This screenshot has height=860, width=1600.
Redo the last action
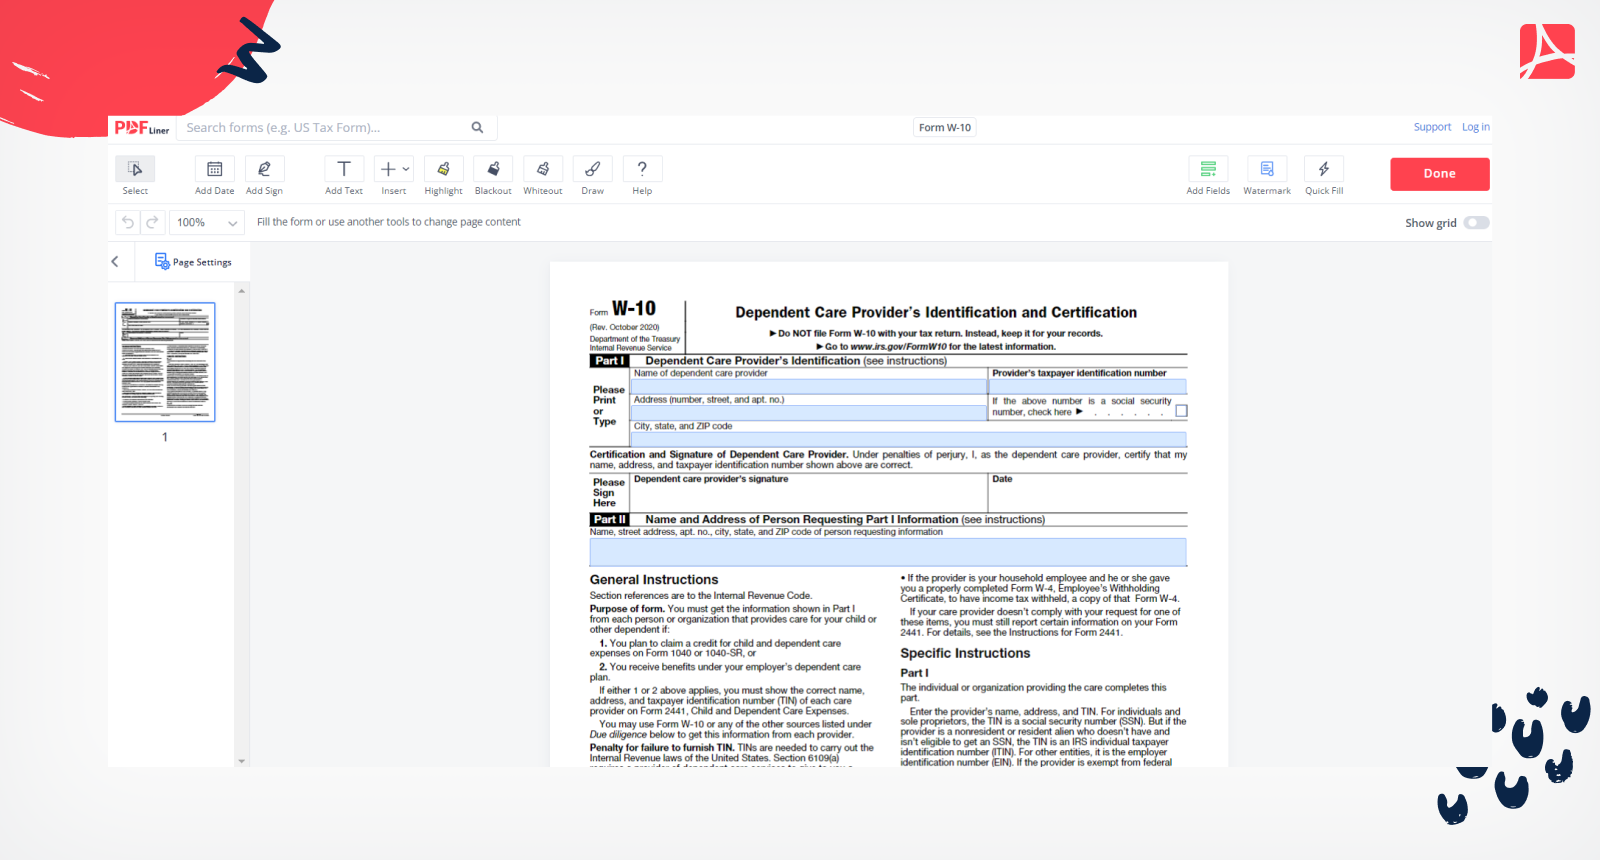point(152,222)
